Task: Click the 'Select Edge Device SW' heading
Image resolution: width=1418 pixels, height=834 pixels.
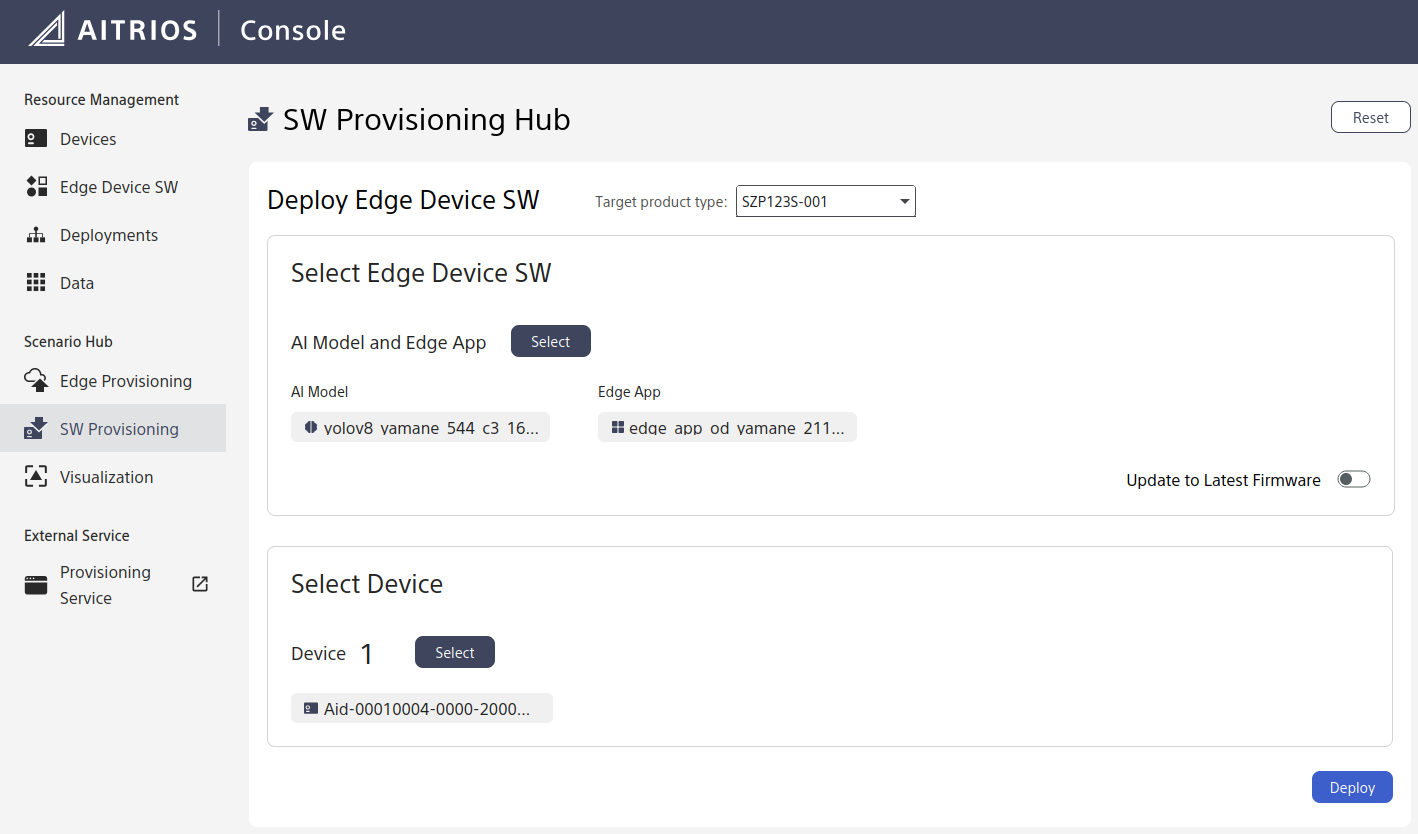Action: pos(421,273)
